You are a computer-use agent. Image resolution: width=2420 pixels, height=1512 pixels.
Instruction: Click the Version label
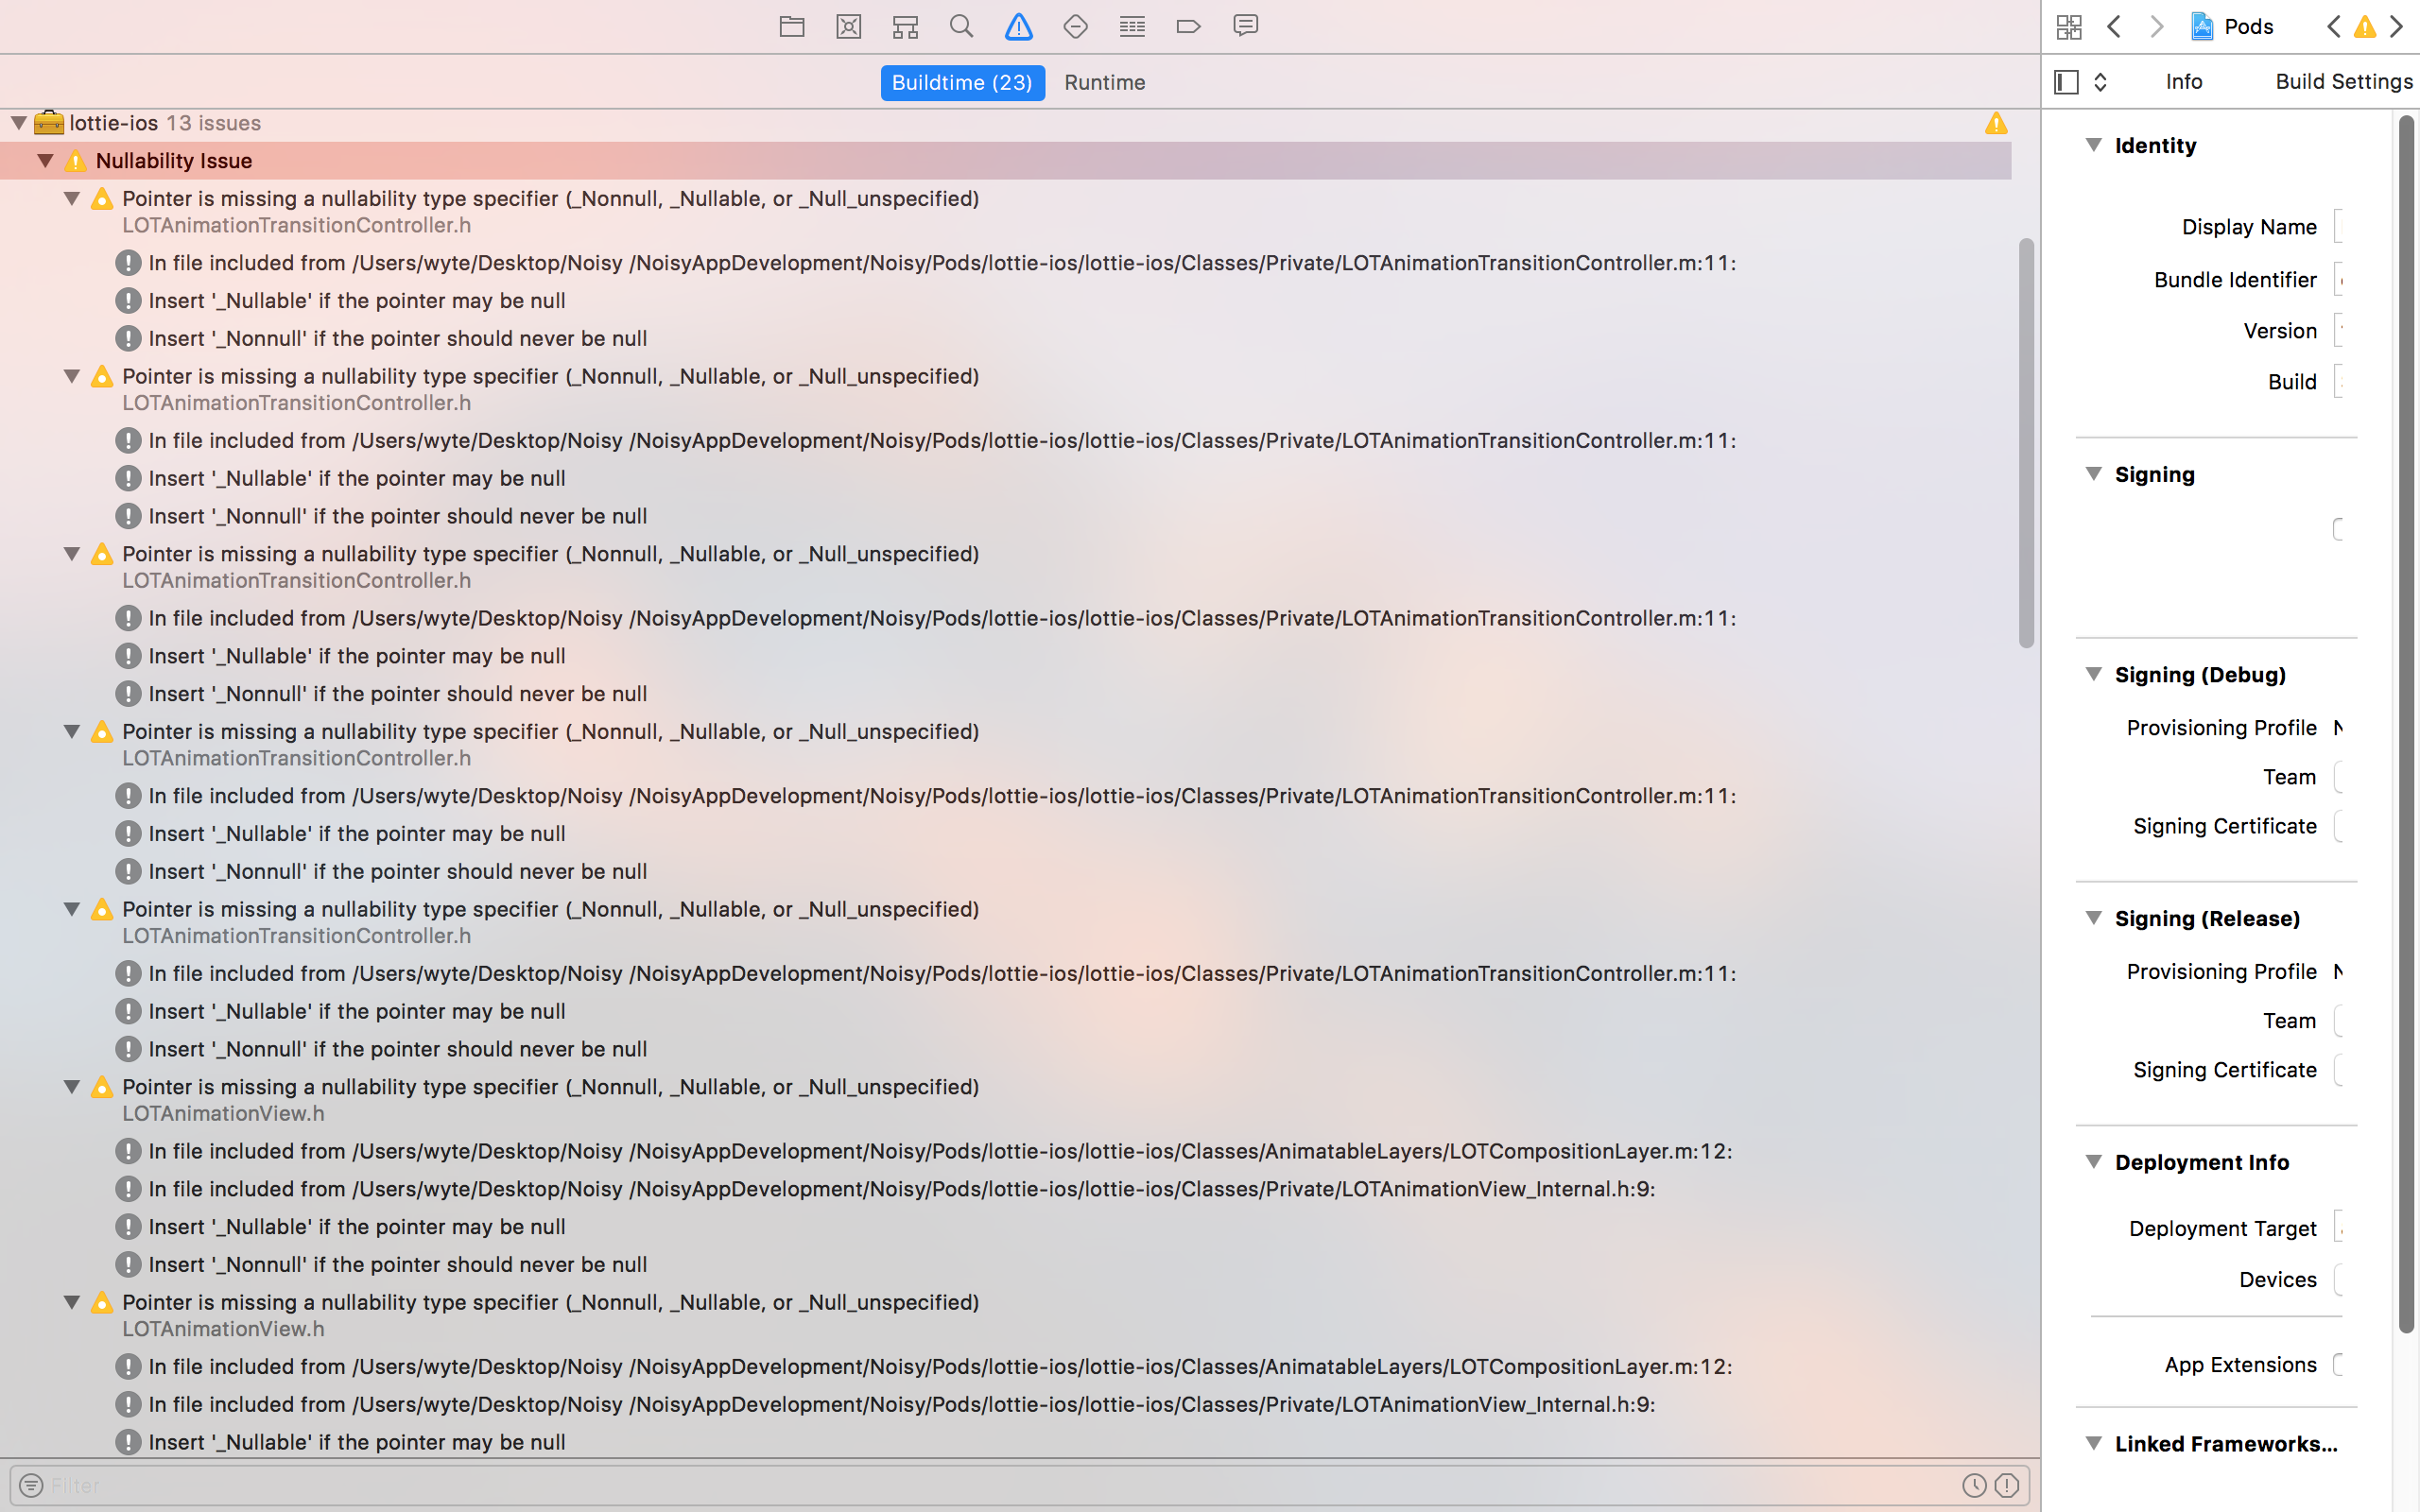point(2280,331)
